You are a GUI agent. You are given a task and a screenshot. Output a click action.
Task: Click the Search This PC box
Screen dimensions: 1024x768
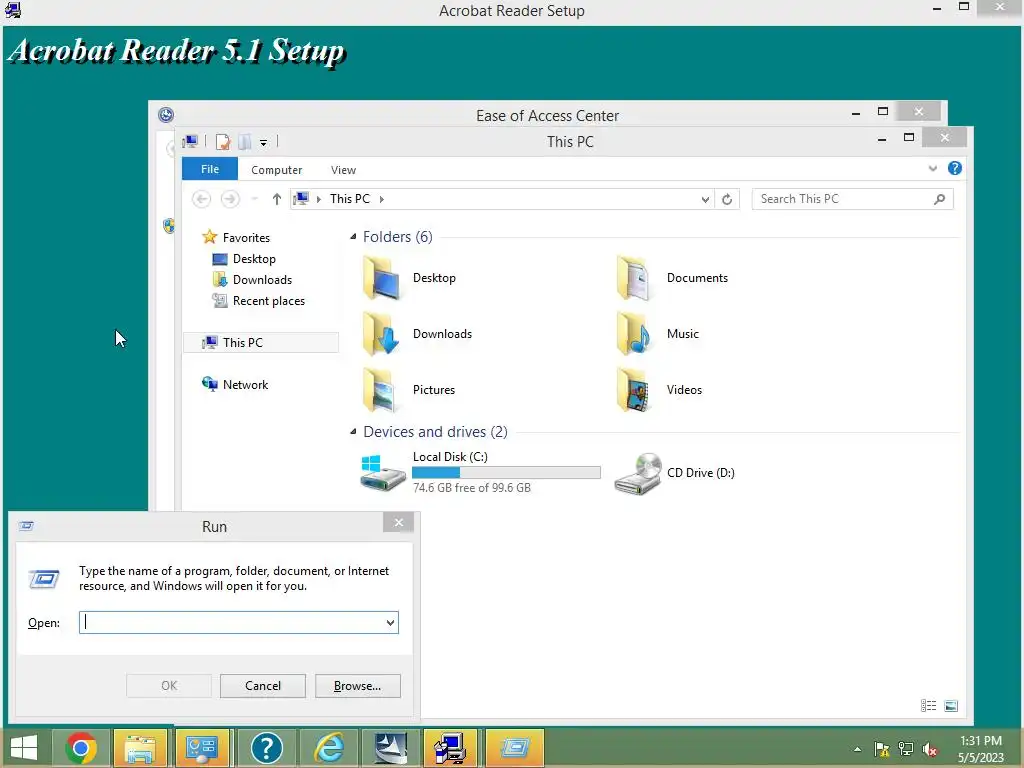tap(852, 199)
